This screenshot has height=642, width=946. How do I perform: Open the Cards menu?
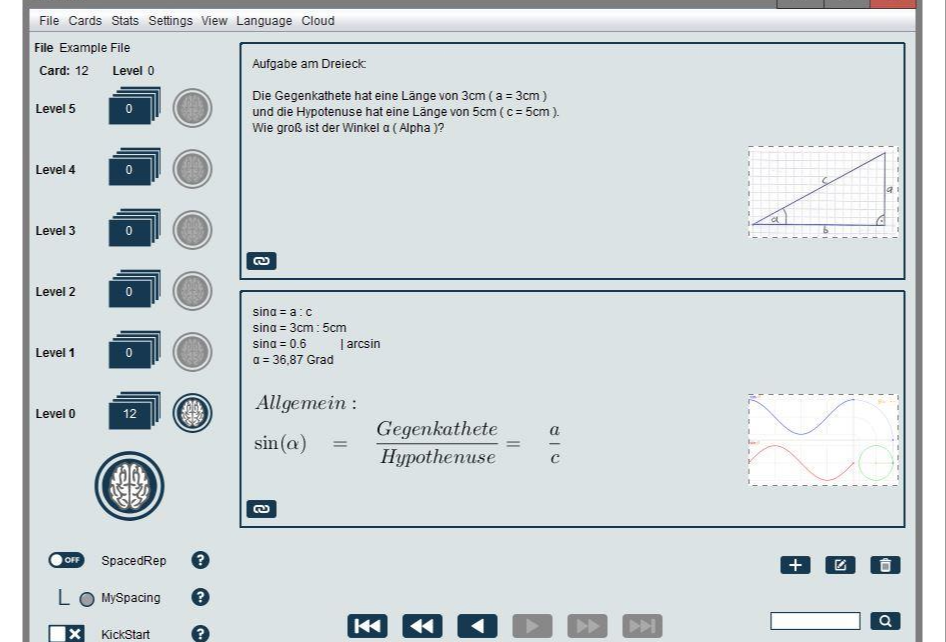click(85, 20)
